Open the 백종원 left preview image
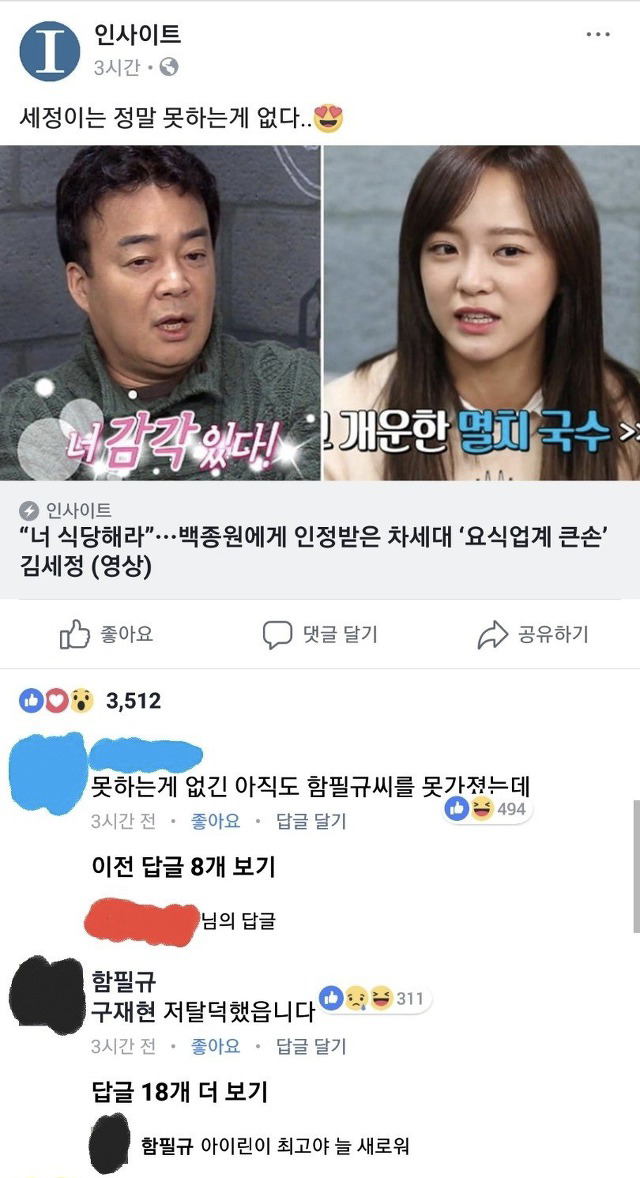The width and height of the screenshot is (640, 1178). coord(160,313)
